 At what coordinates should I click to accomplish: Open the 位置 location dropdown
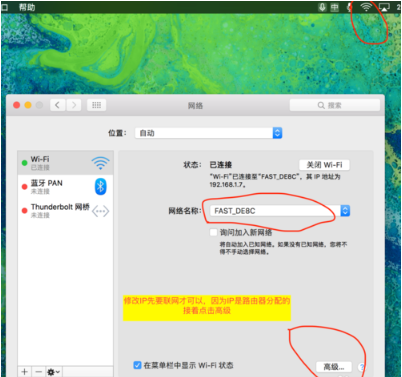click(x=209, y=133)
